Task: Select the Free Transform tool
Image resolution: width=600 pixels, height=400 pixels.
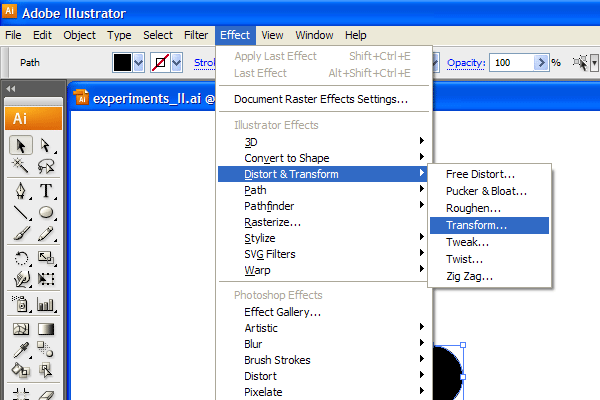Action: click(46, 279)
